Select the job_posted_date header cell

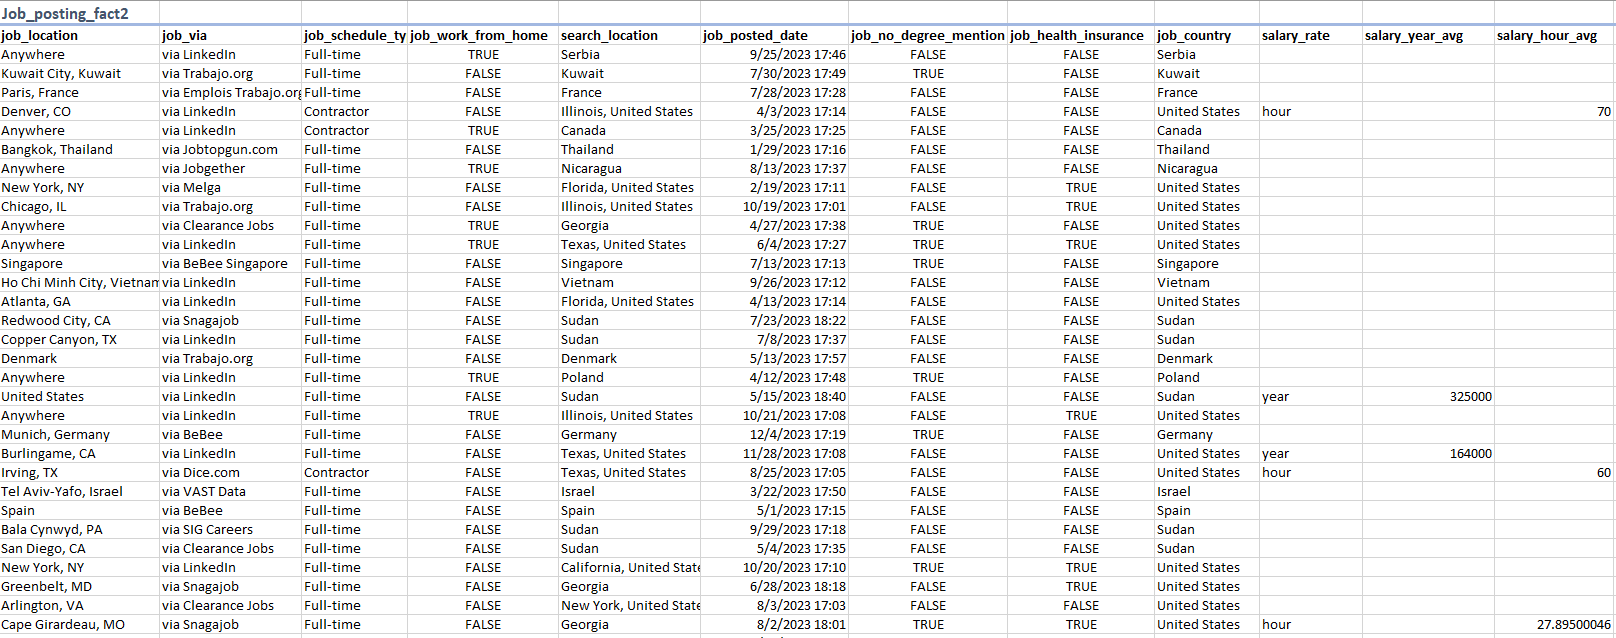775,35
